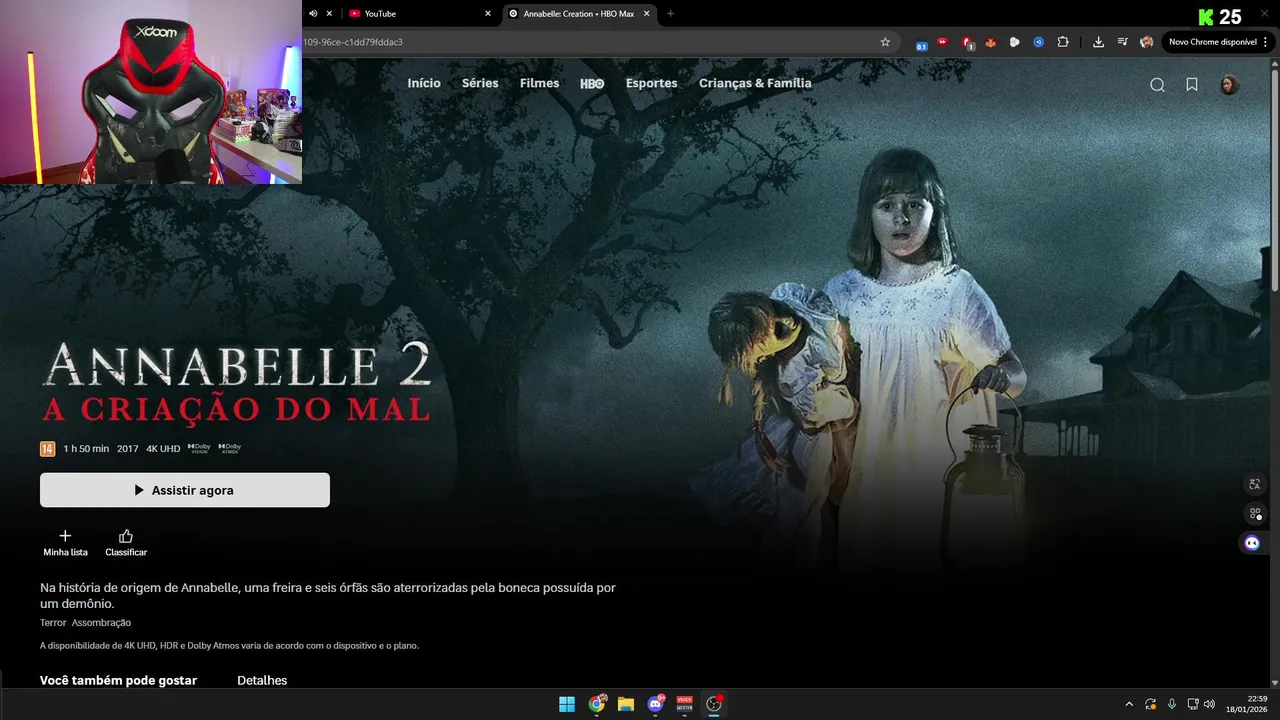Click the 4K UHD label
Viewport: 1280px width, 720px height.
(x=163, y=449)
